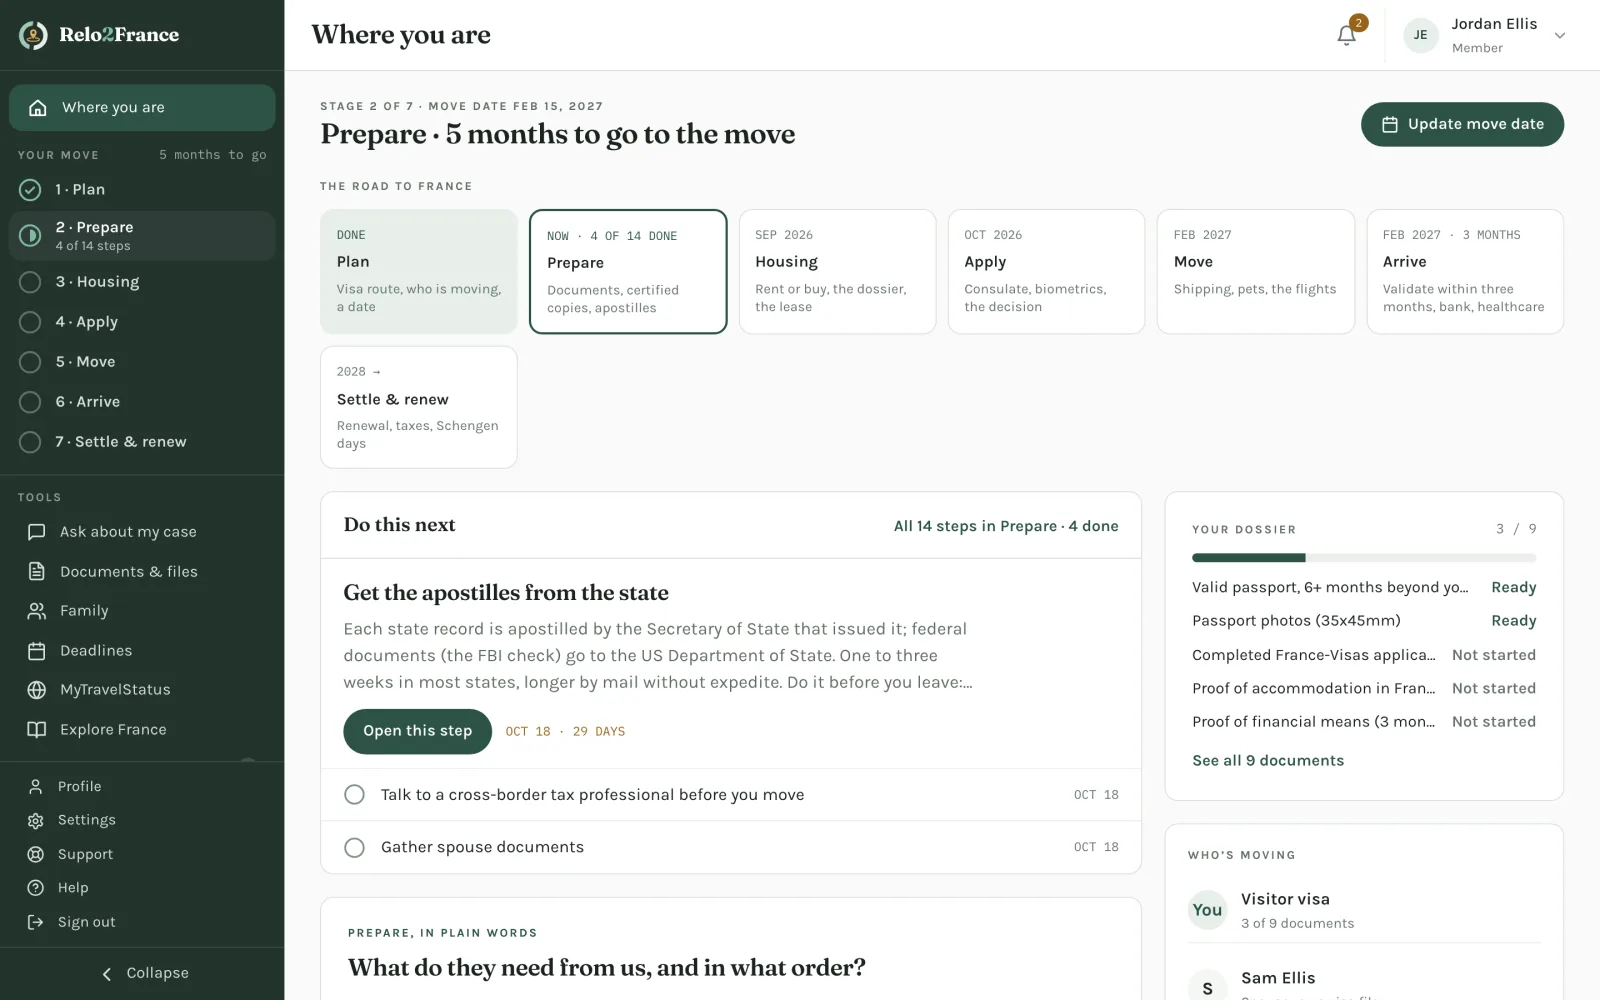Select 6 · Arrive in sidebar
Screen dimensions: 1600x1000
(142, 402)
